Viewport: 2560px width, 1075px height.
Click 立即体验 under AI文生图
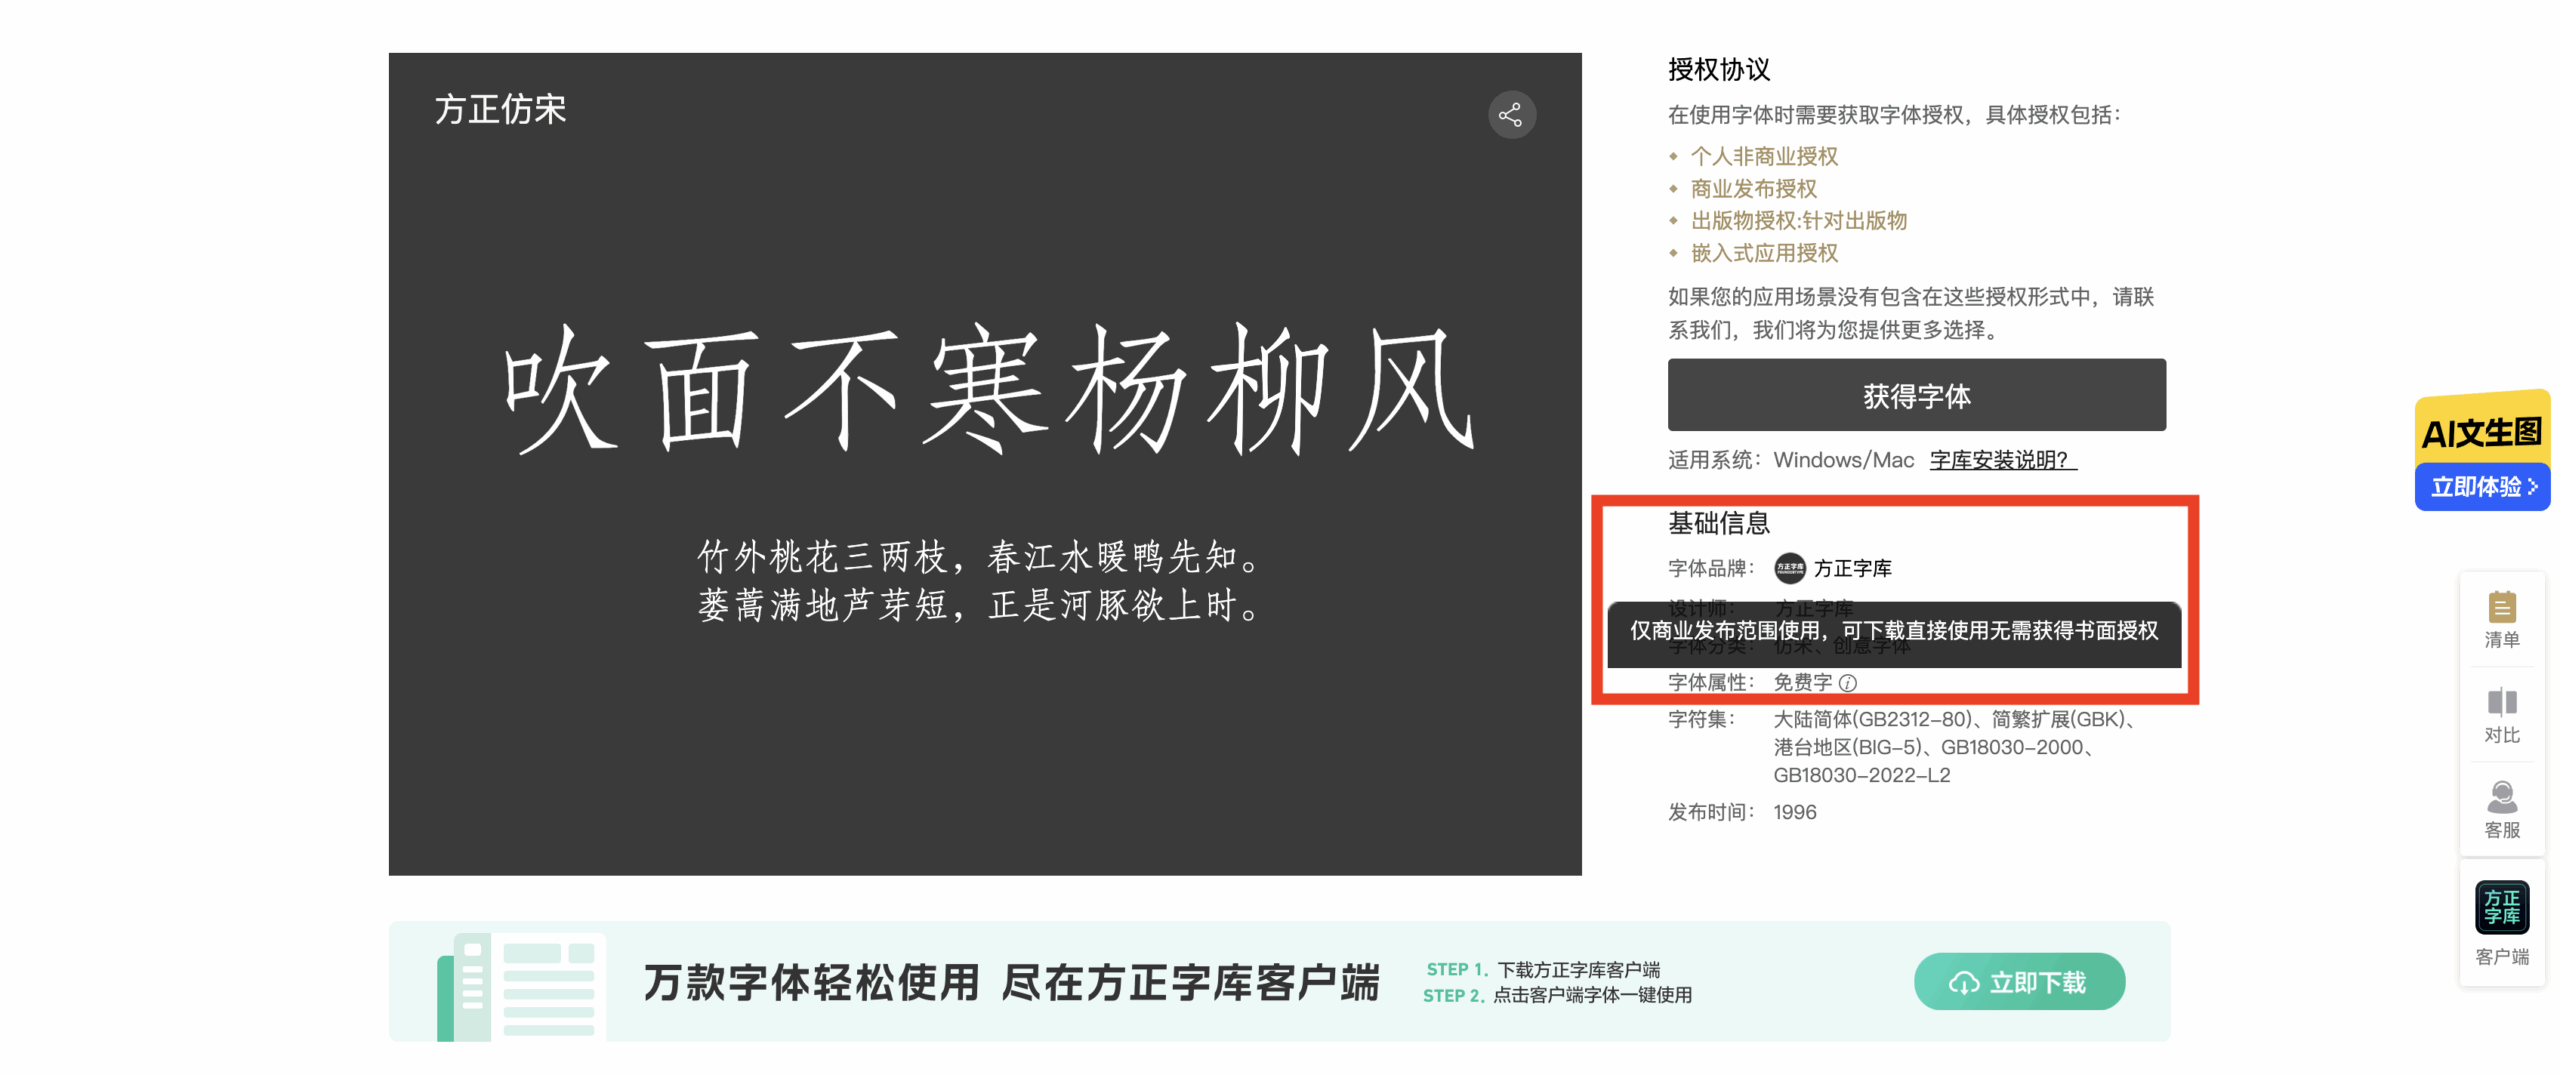coord(2483,487)
